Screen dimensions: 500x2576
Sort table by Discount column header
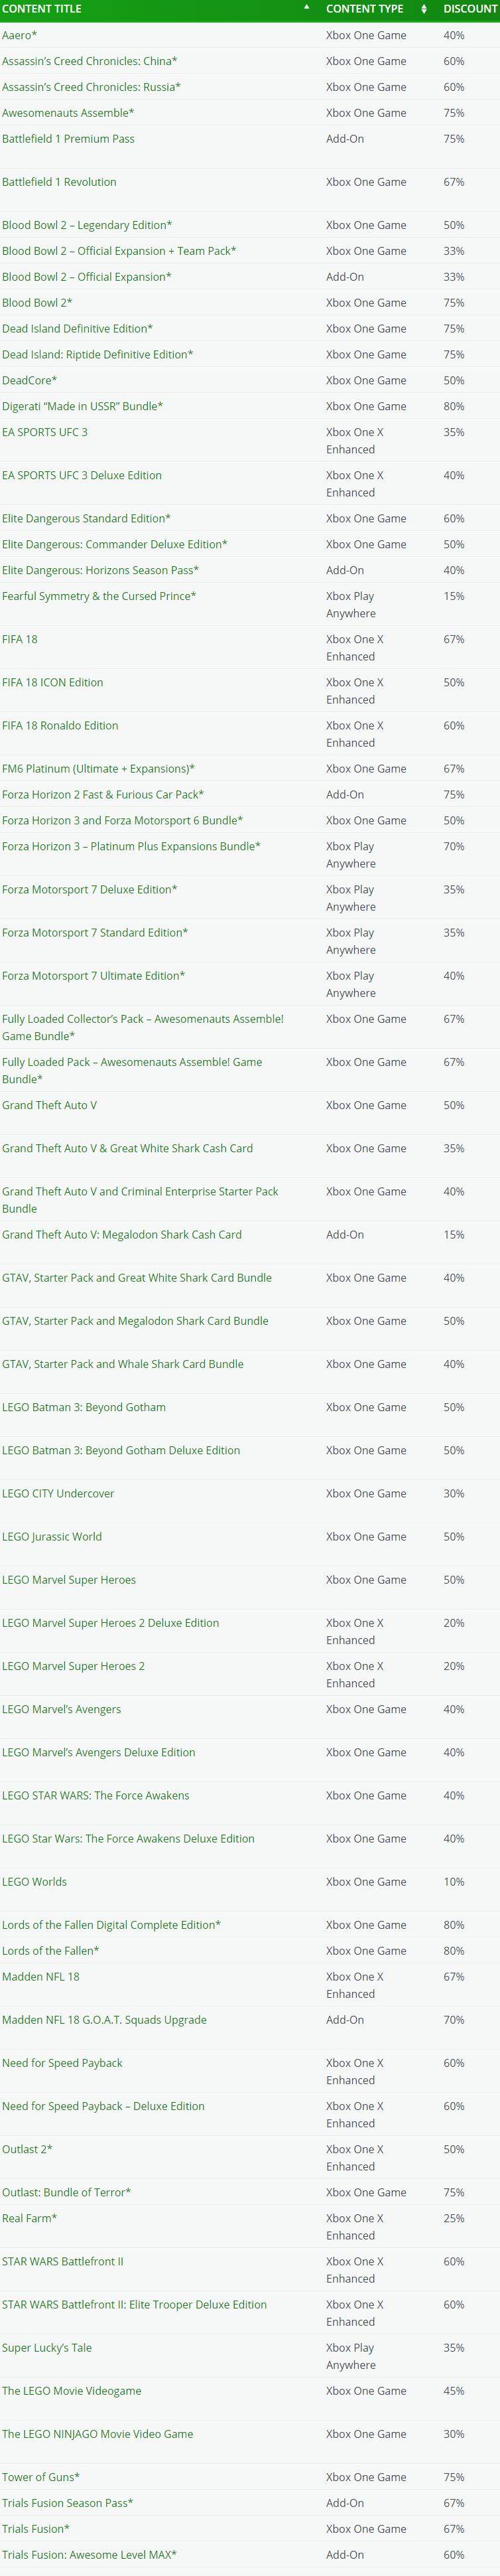(x=470, y=9)
